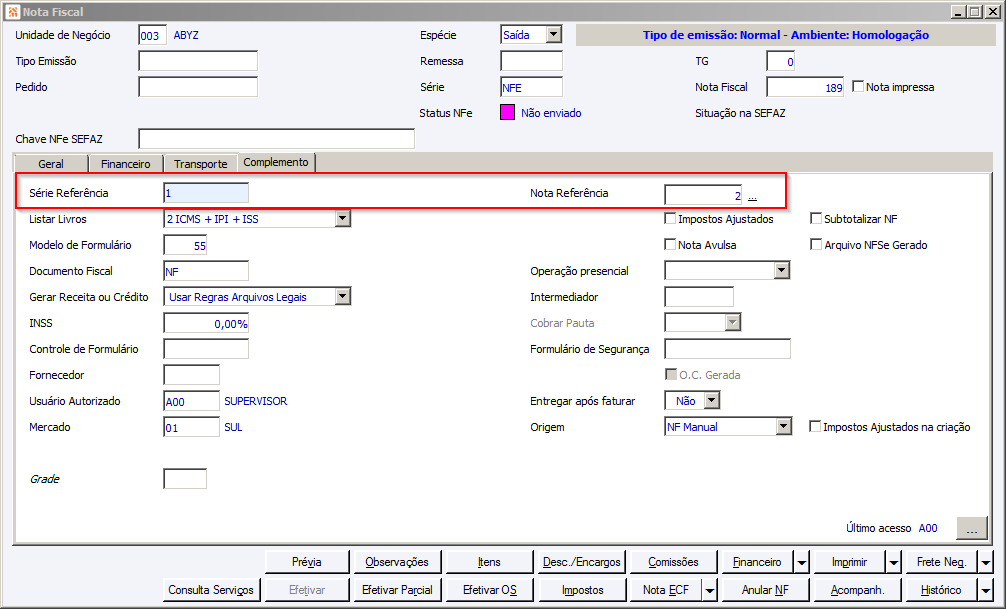Click the INSS percentage field

click(x=206, y=323)
